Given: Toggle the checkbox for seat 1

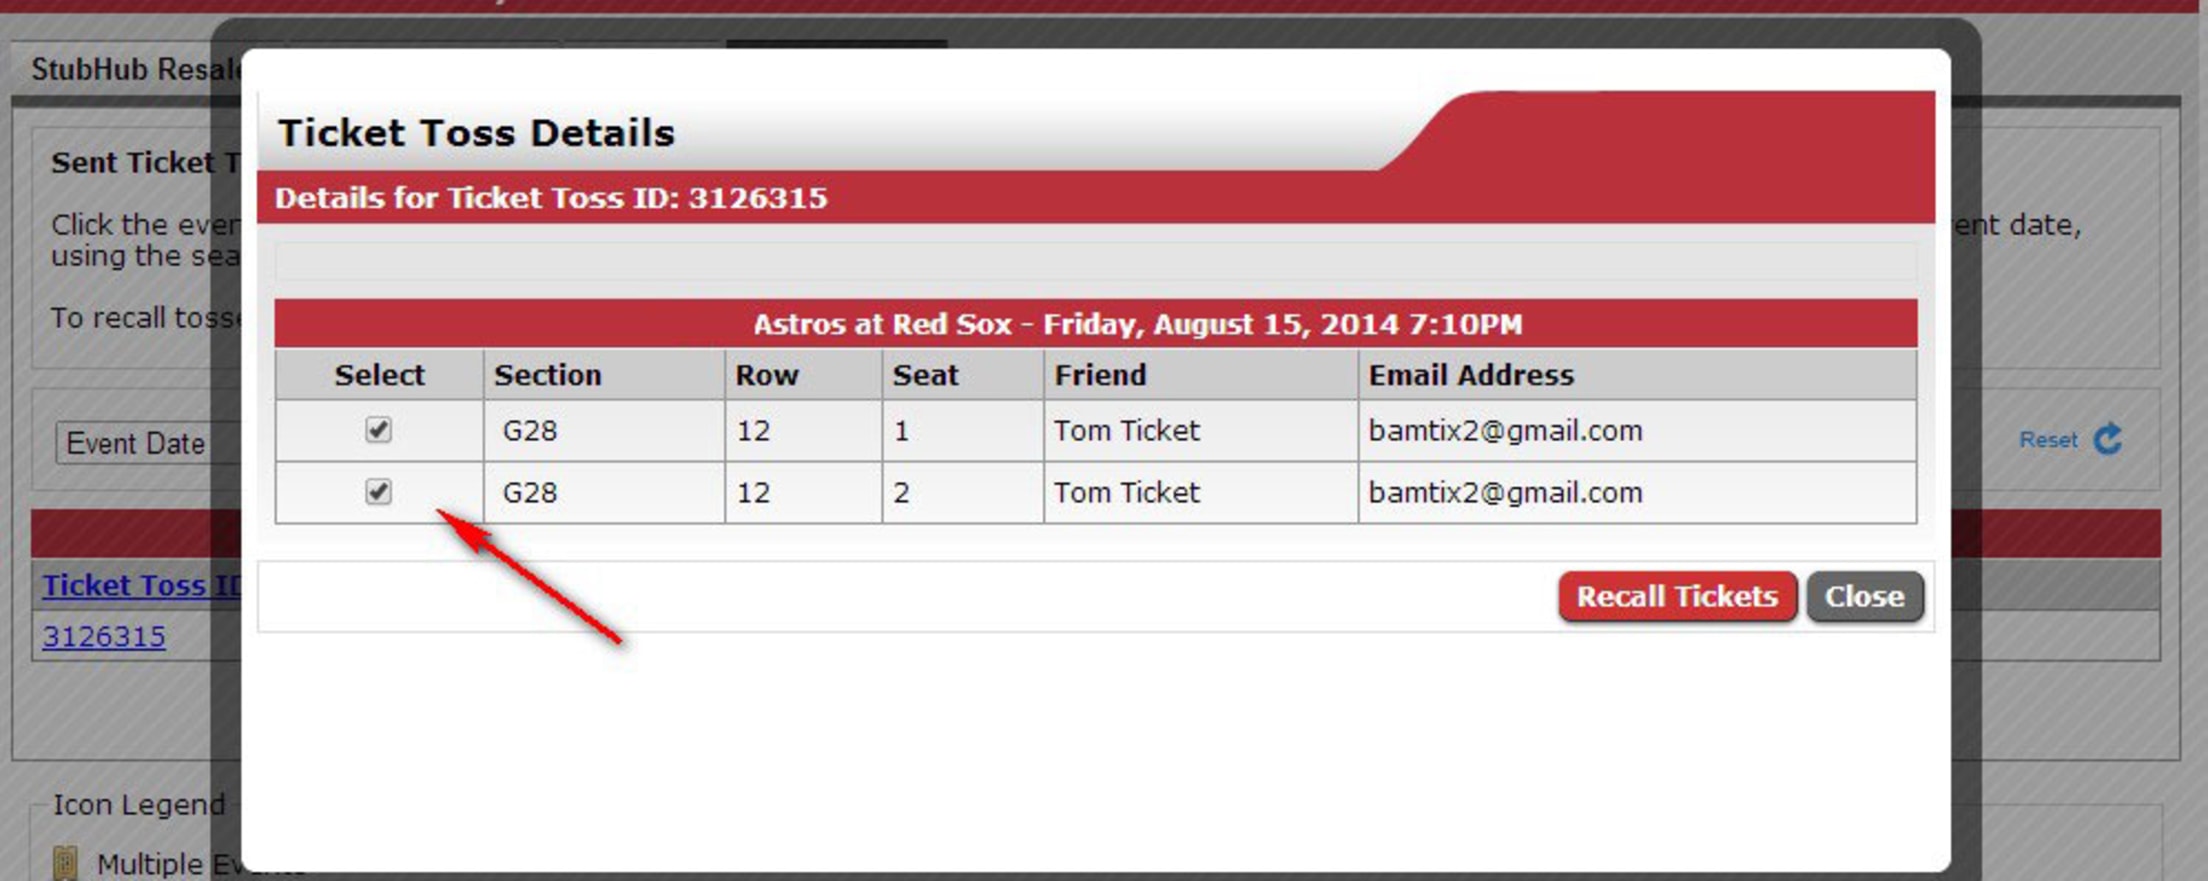Looking at the screenshot, I should coord(378,430).
